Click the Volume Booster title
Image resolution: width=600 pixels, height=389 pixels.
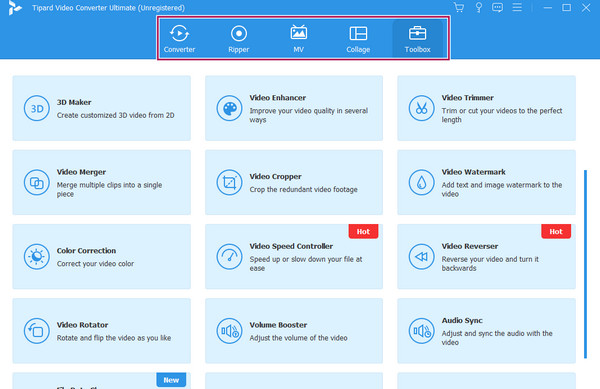click(278, 325)
